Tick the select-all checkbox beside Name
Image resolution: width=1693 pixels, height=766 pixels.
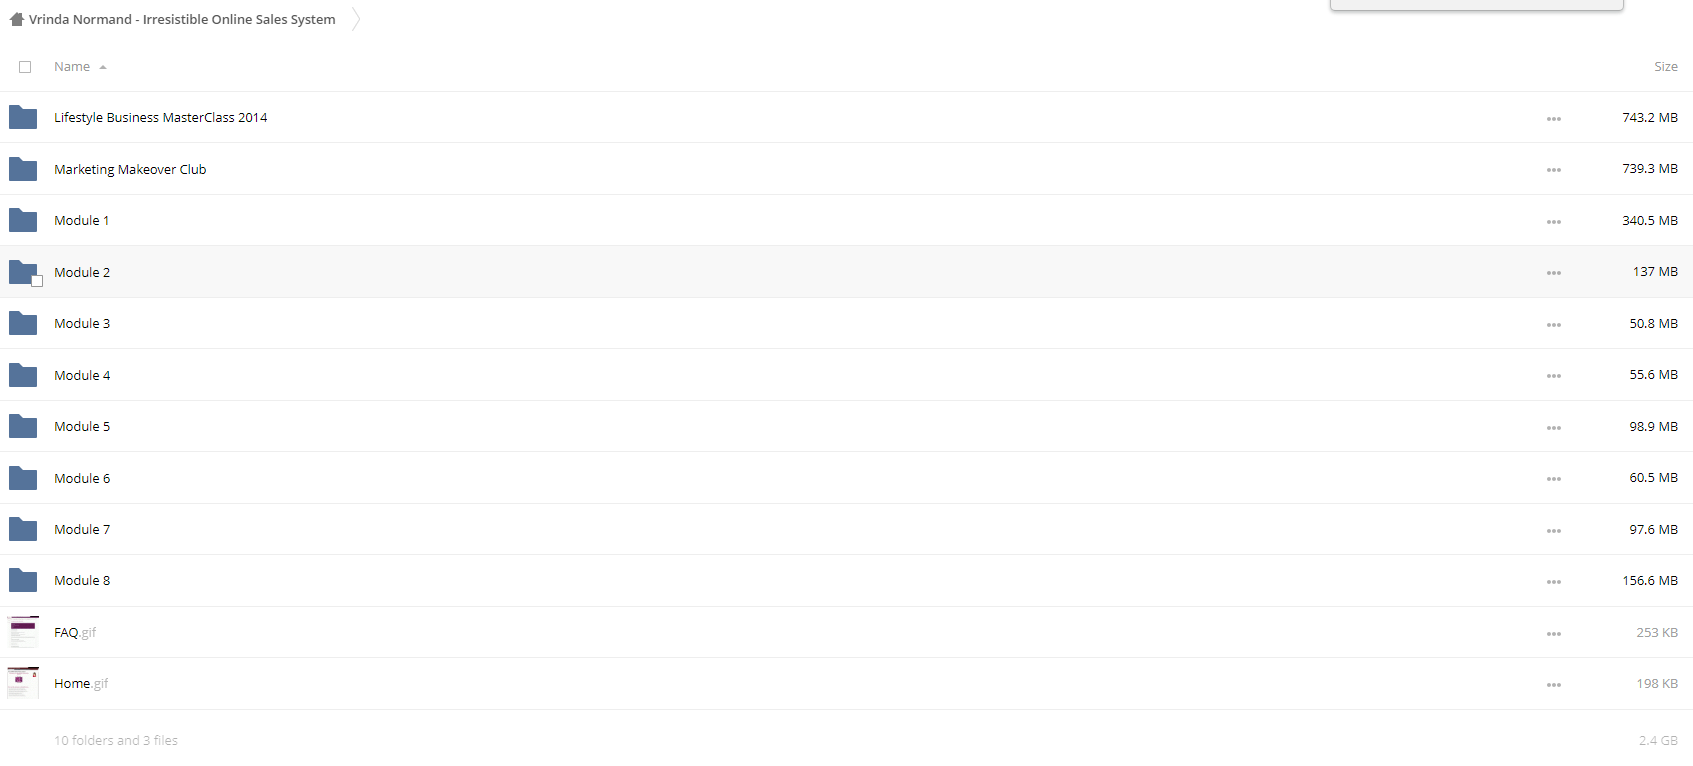click(25, 67)
